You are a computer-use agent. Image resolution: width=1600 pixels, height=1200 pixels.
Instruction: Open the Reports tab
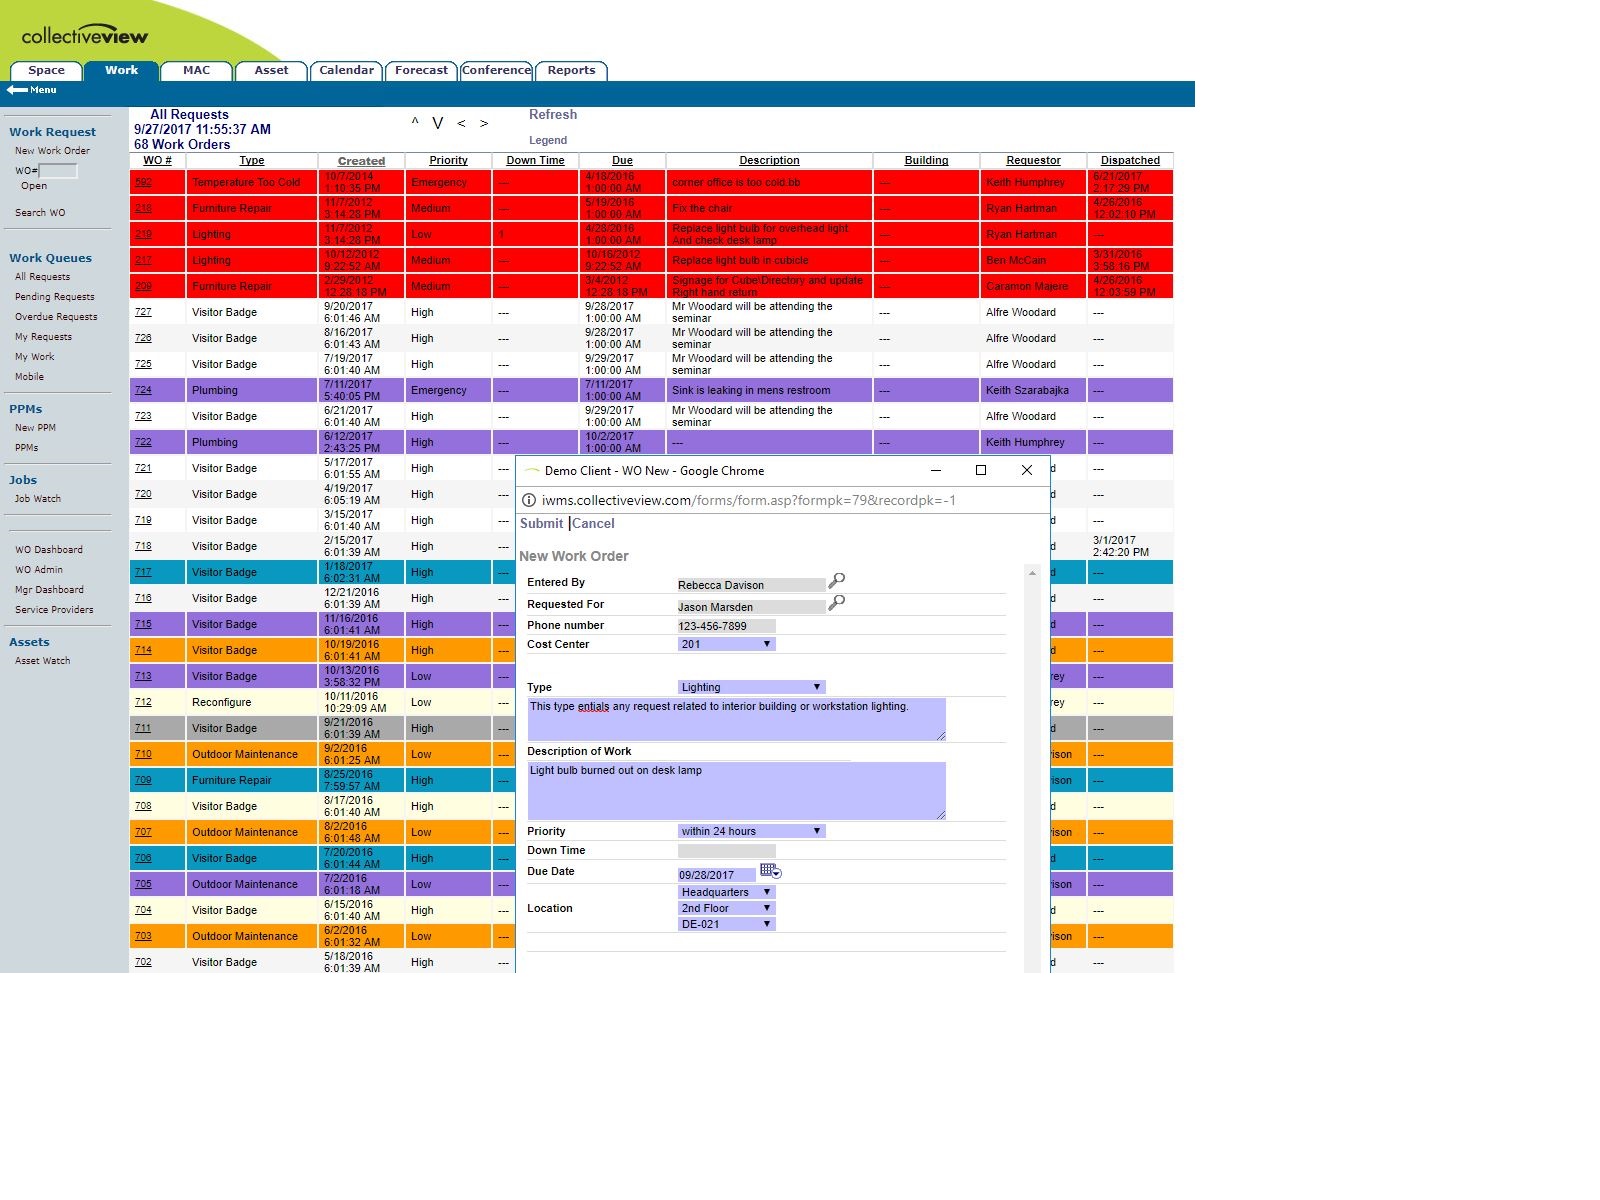pos(571,70)
